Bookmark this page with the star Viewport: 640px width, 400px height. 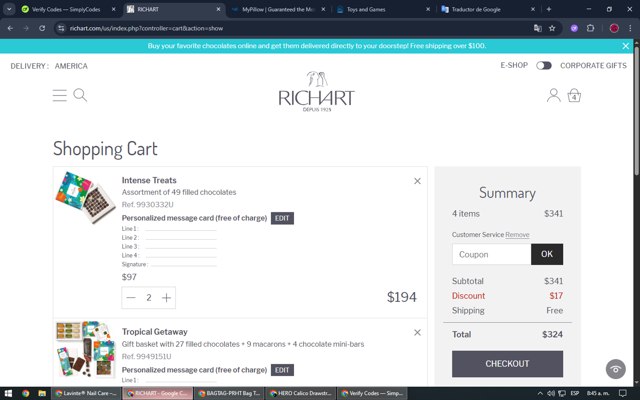click(x=552, y=28)
